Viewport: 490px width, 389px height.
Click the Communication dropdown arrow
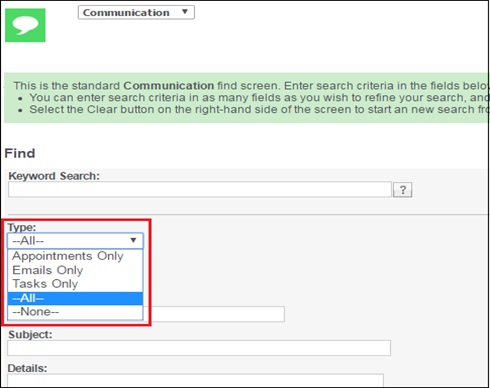pos(185,12)
